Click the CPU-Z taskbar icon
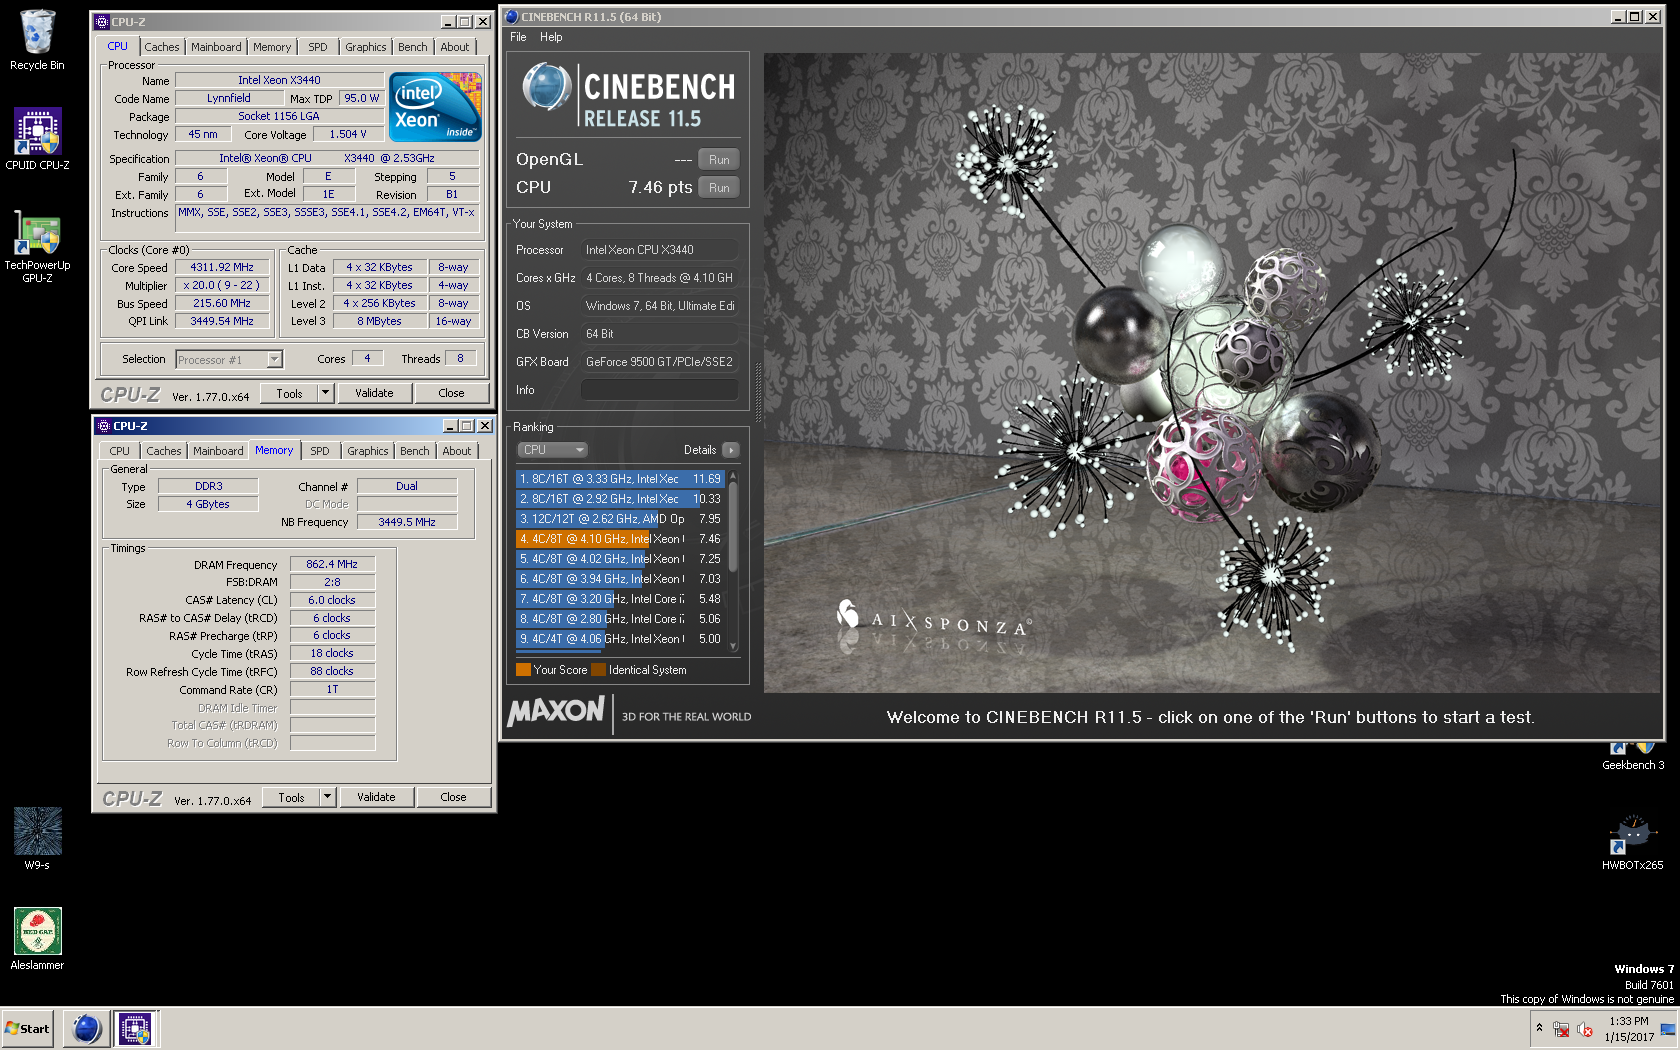 [x=135, y=1028]
